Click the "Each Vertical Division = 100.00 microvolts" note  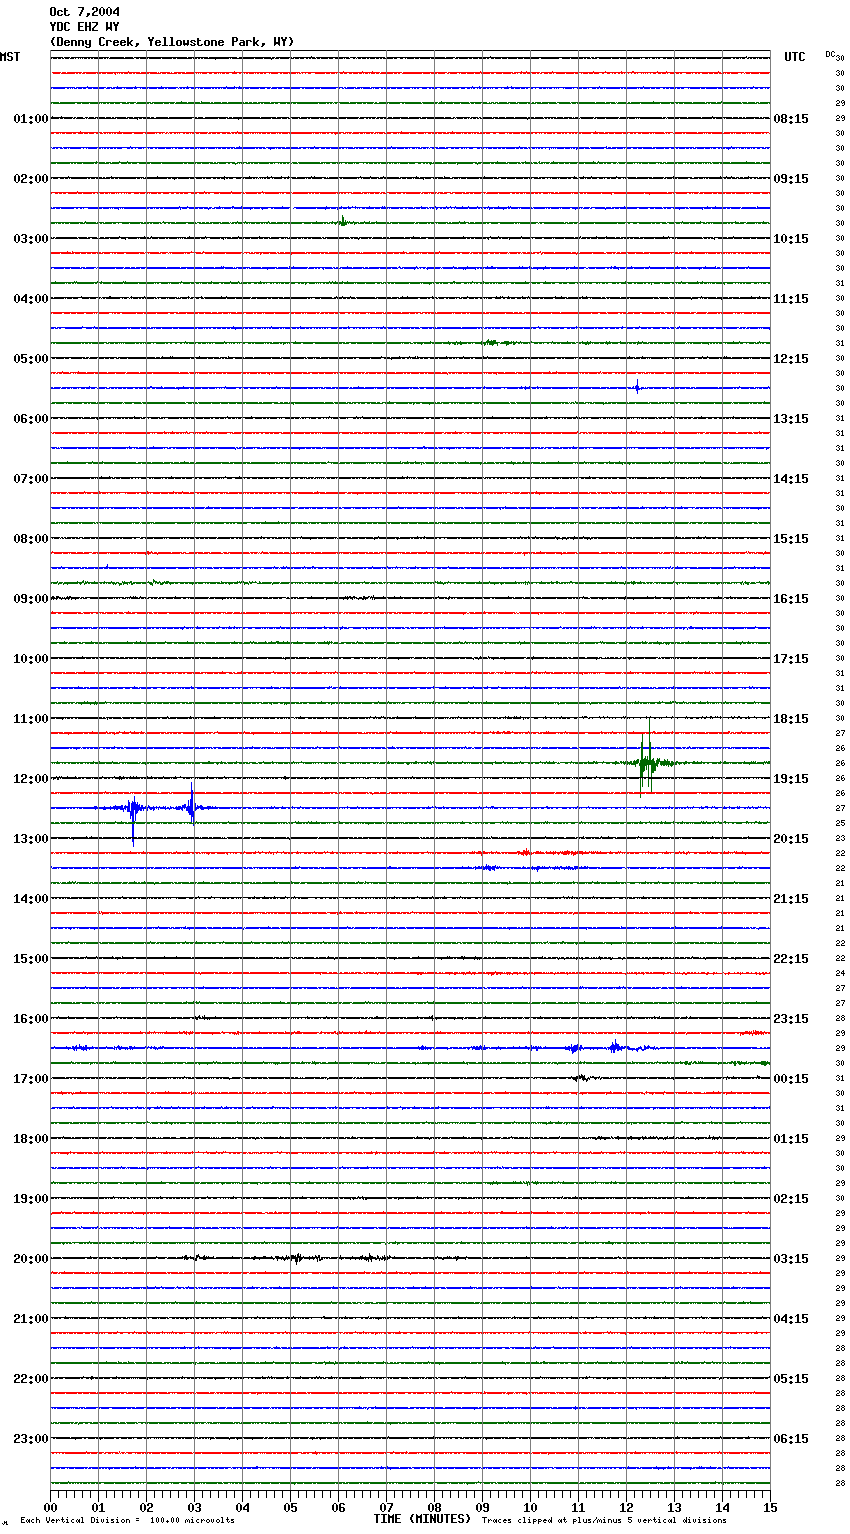127,1521
